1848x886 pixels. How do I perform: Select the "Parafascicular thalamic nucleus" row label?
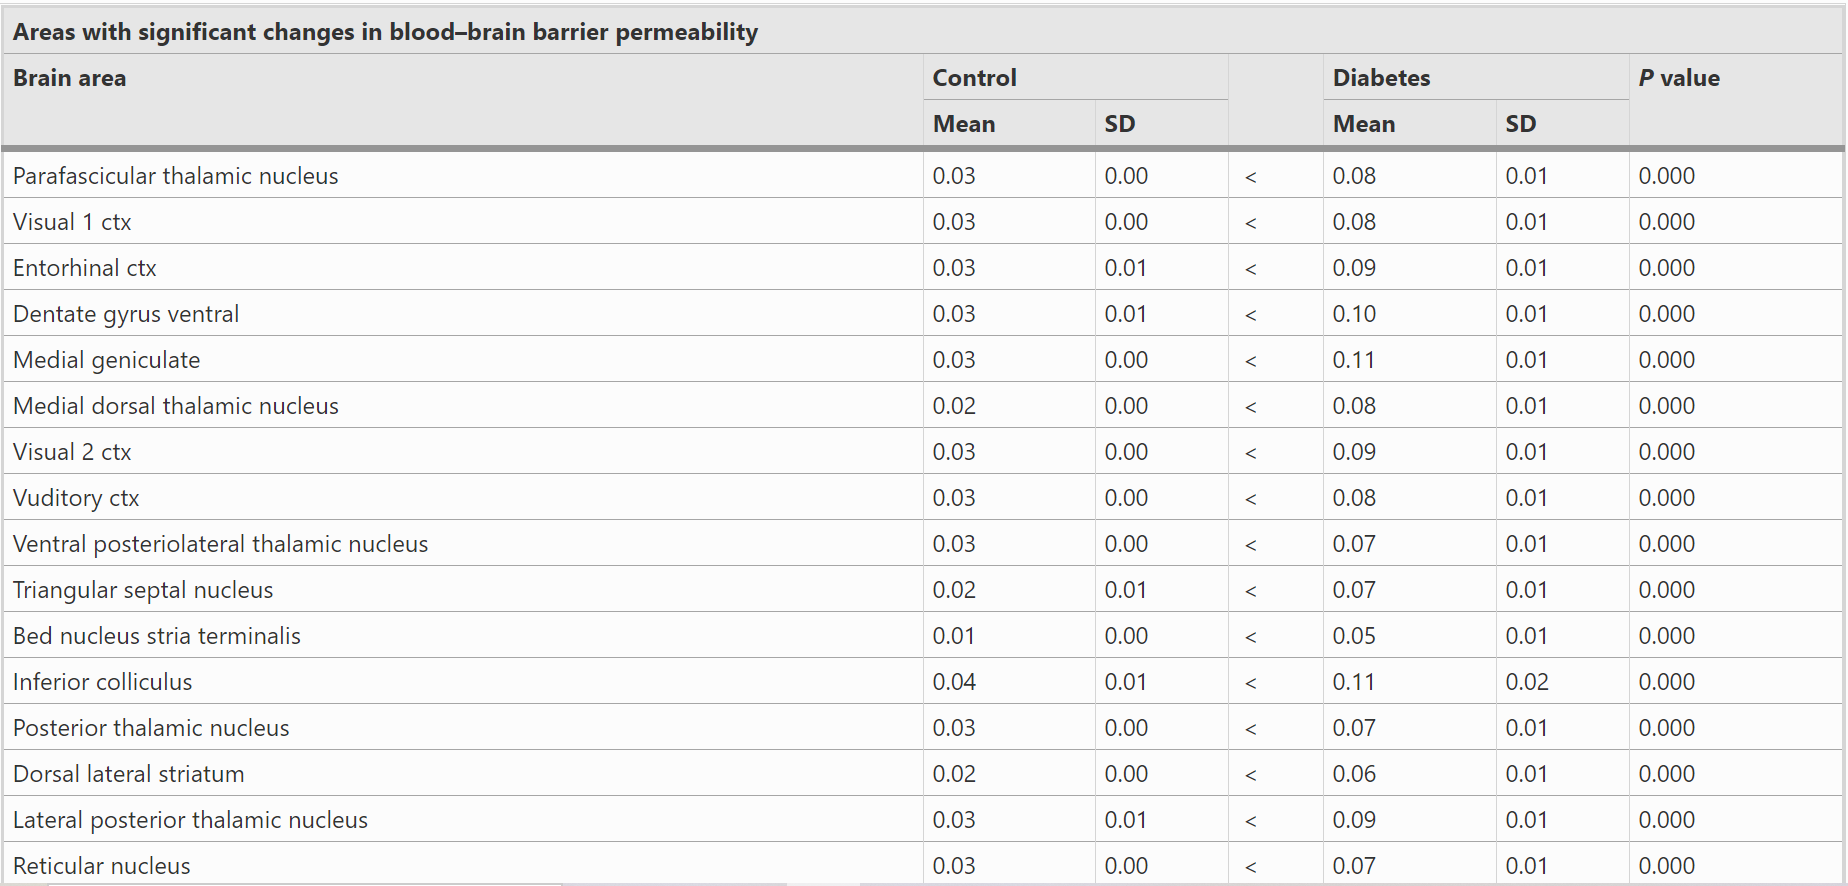click(176, 176)
